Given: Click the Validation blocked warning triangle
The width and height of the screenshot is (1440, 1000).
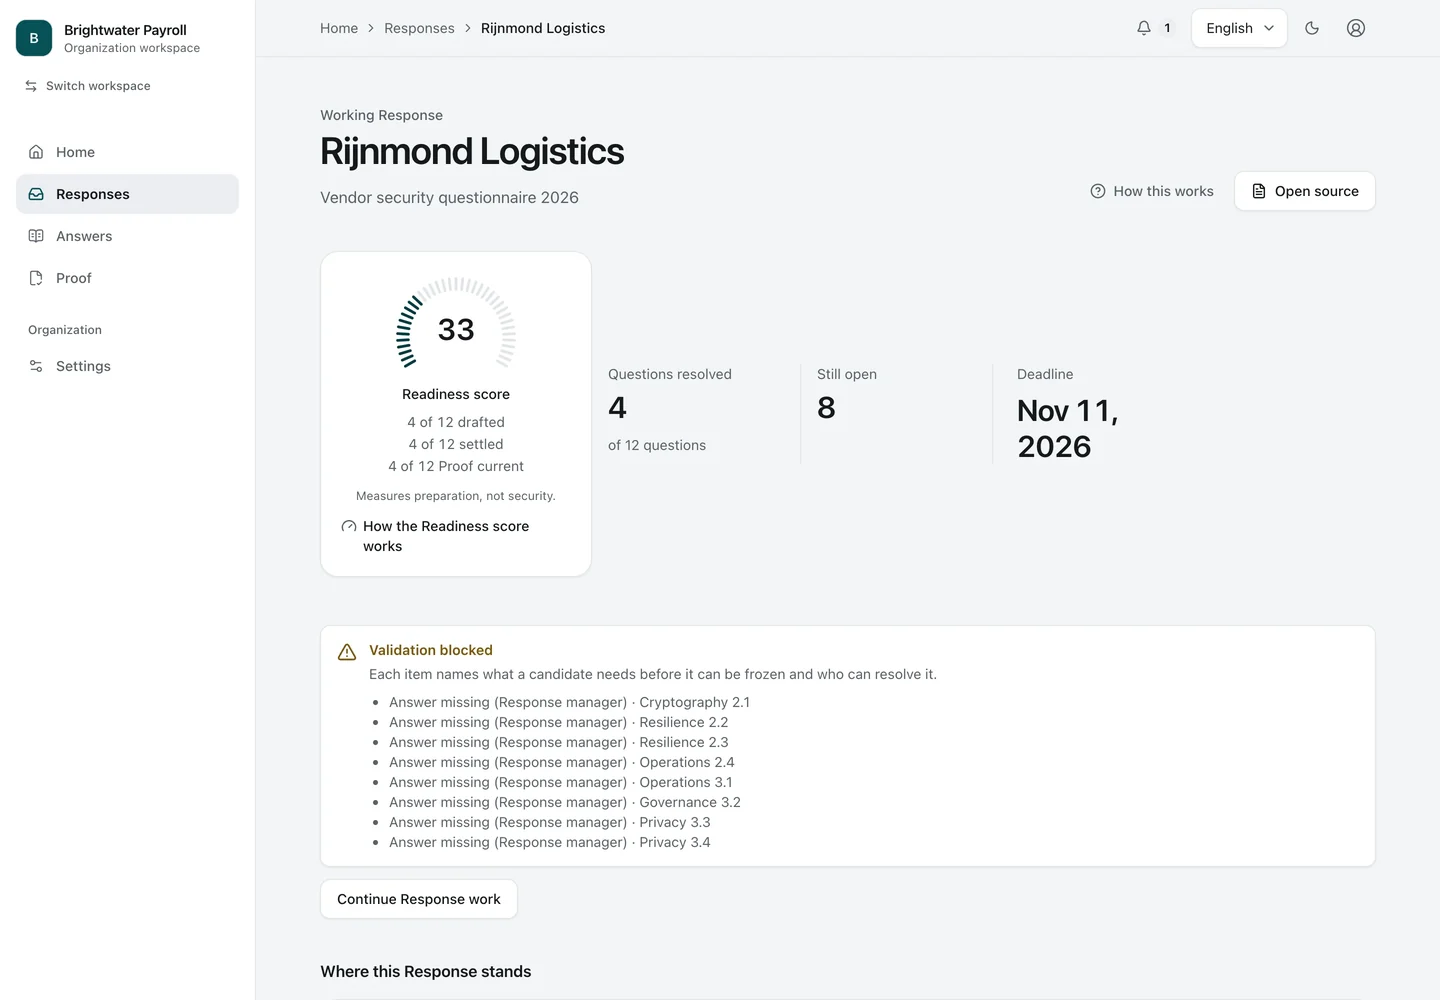Looking at the screenshot, I should coord(347,652).
